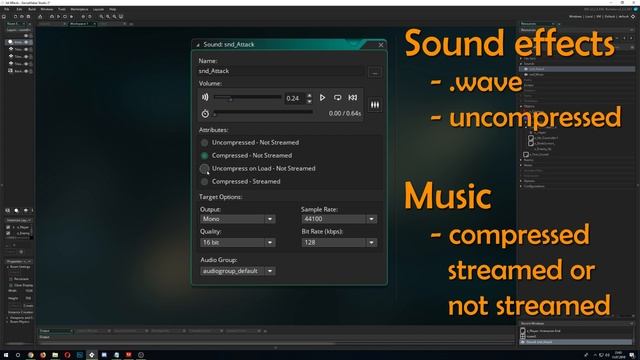
Task: Rewind sound preview to start
Action: [x=353, y=98]
